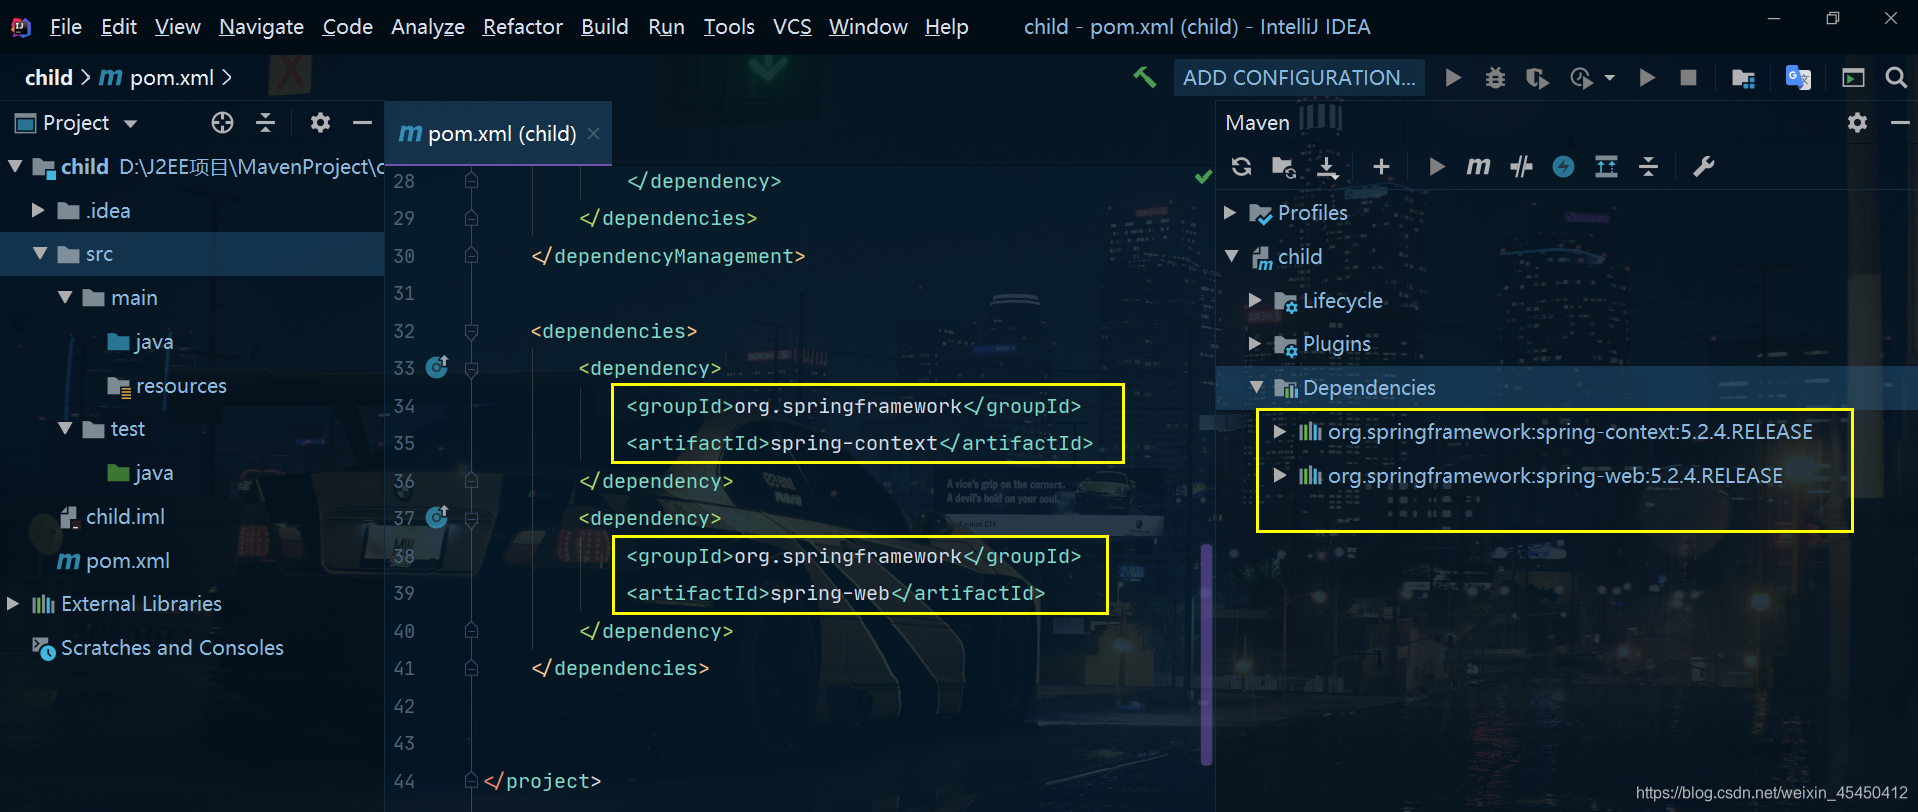Collapse the main folder
Screen dimensions: 1918x812
[65, 297]
